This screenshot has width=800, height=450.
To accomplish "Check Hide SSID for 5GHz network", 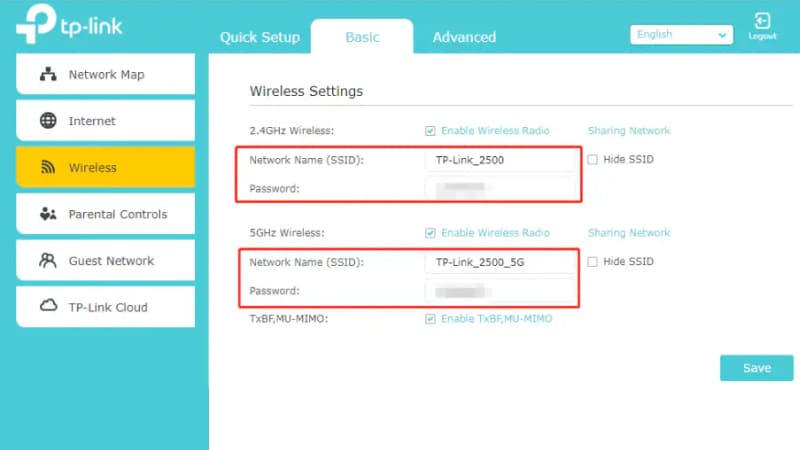I will click(x=592, y=262).
